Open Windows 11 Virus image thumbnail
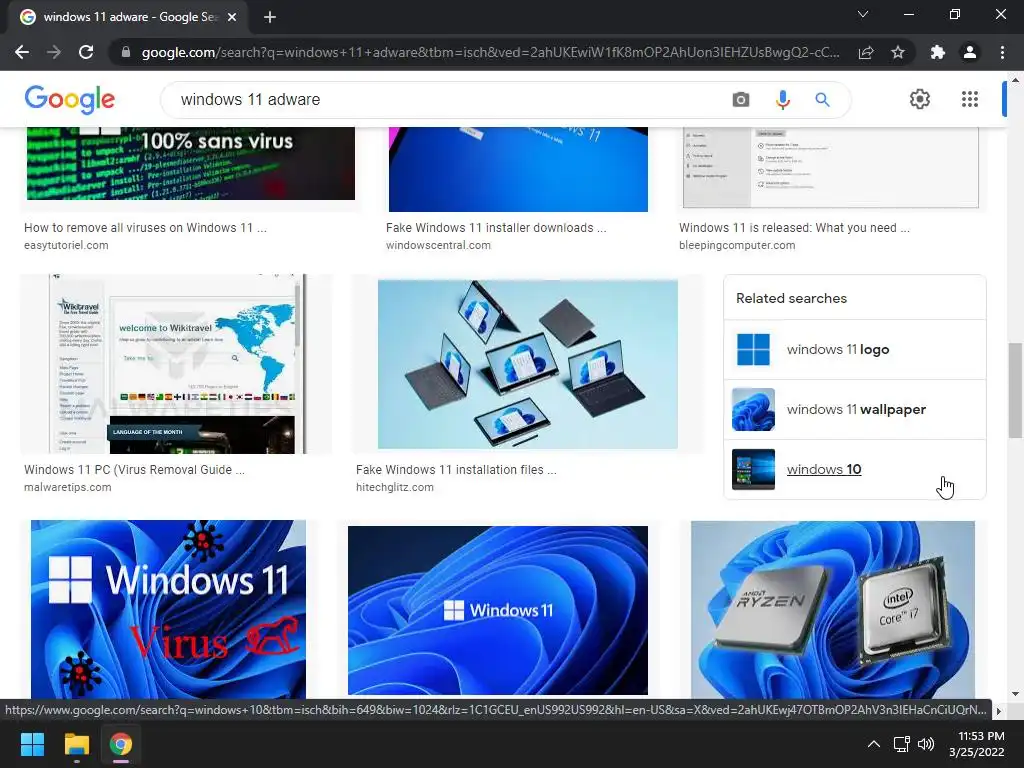The image size is (1024, 768). pos(168,609)
